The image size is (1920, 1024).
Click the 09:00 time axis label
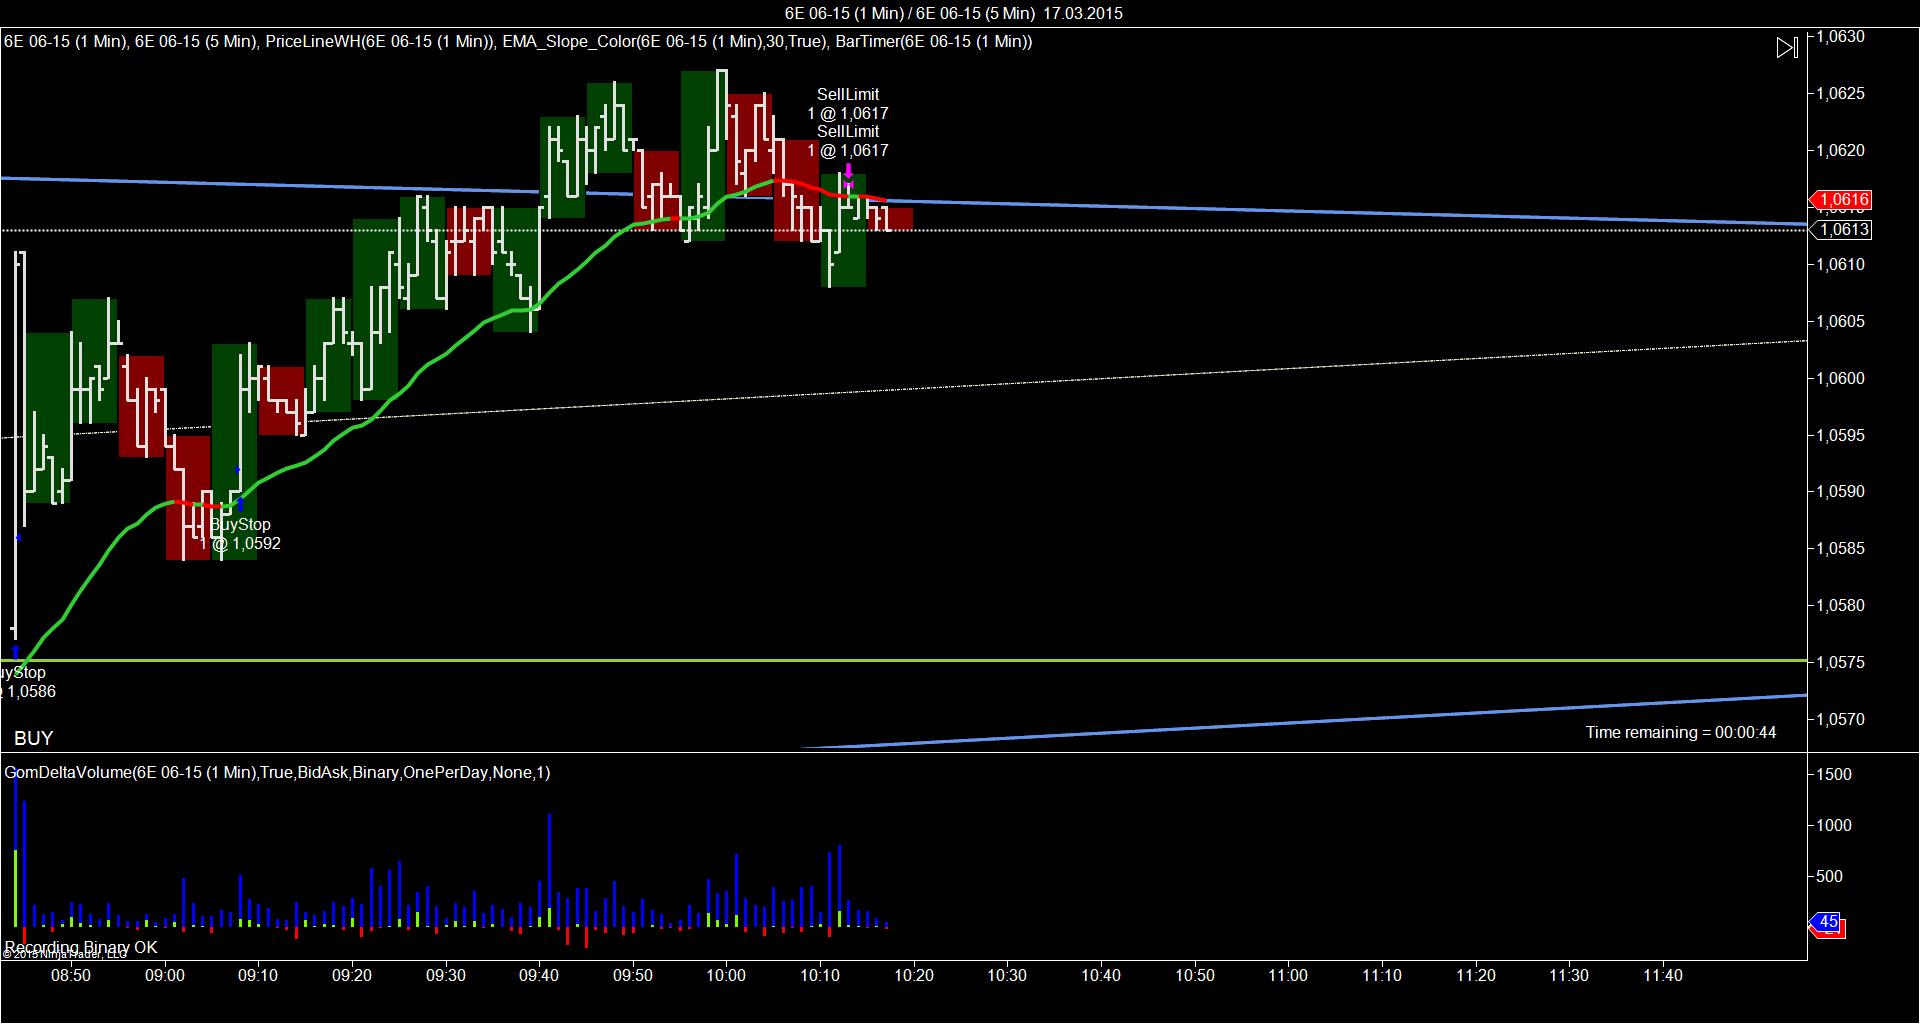(x=164, y=976)
